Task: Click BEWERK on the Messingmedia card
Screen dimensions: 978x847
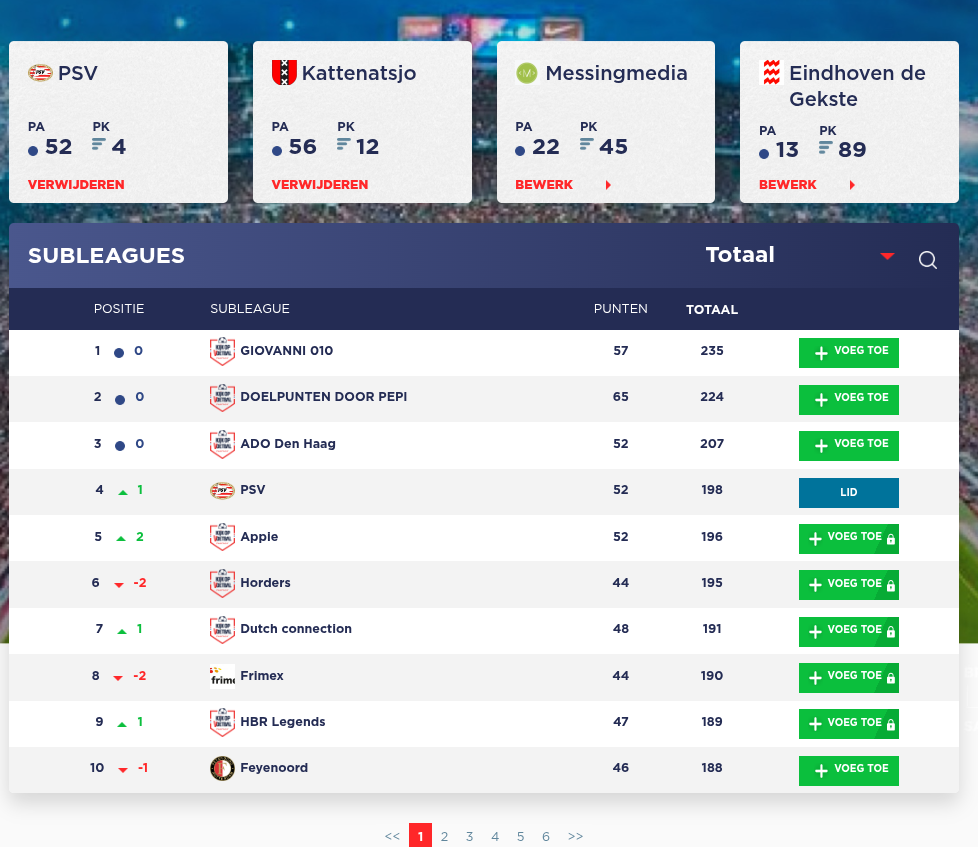Action: coord(544,185)
